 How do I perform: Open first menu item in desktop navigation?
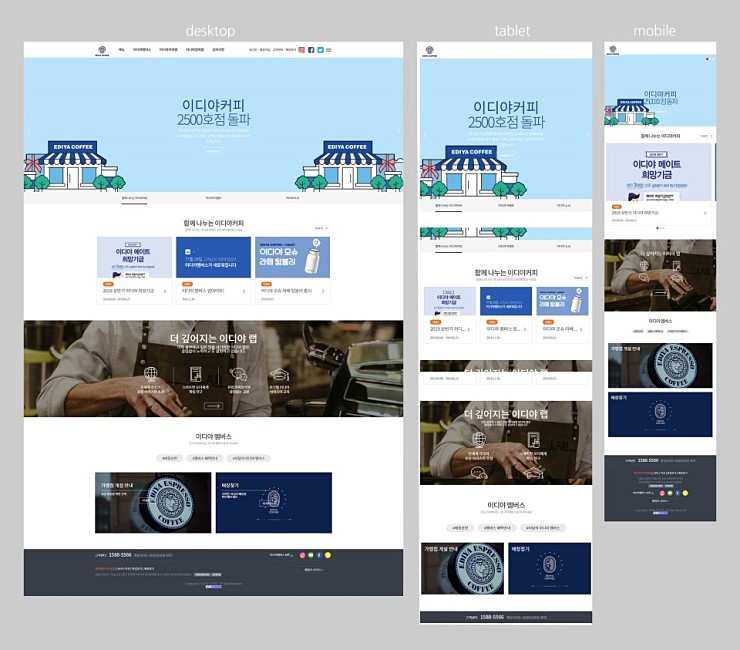pyautogui.click(x=121, y=50)
